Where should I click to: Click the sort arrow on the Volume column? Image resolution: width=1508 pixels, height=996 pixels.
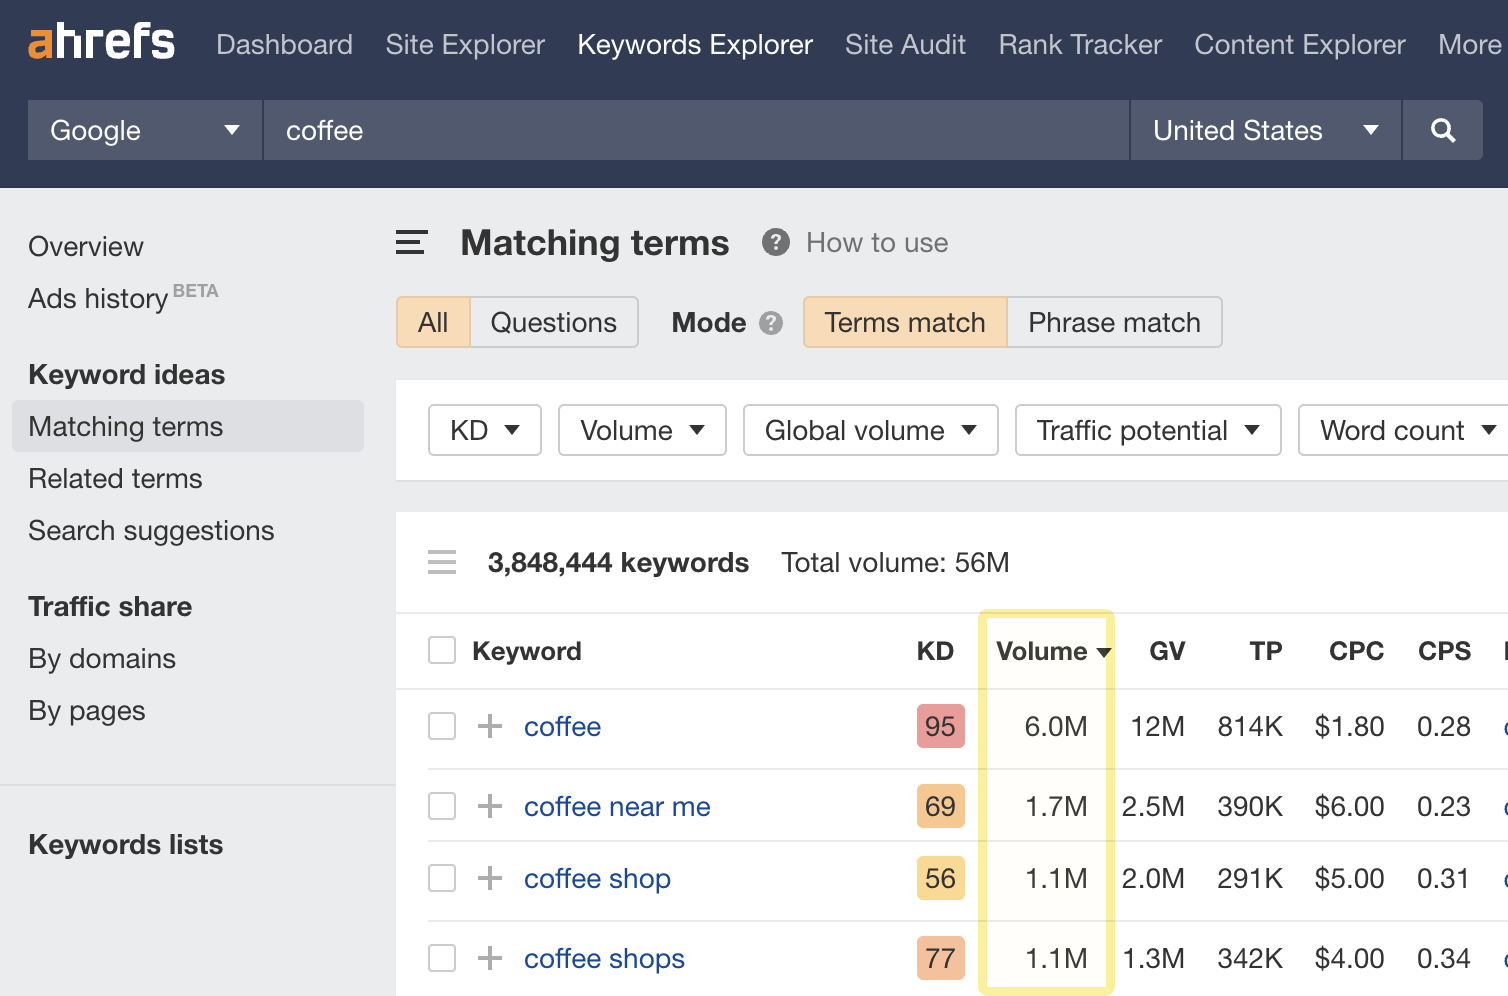click(x=1104, y=651)
